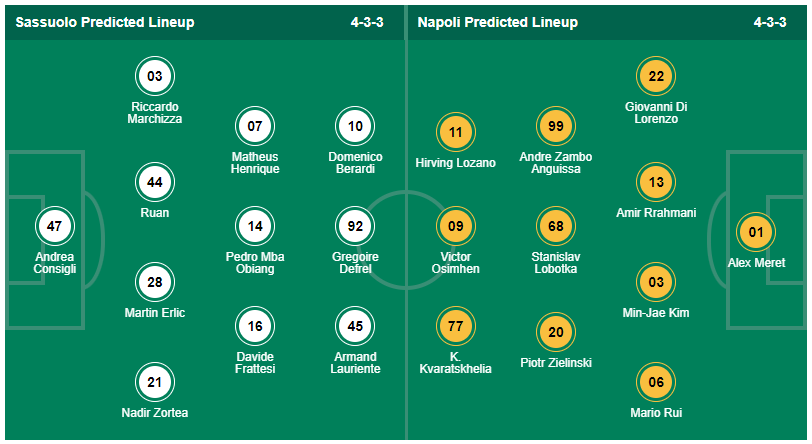Click the Sassuolo Predicted Lineup header
812x444 pixels.
pos(105,22)
